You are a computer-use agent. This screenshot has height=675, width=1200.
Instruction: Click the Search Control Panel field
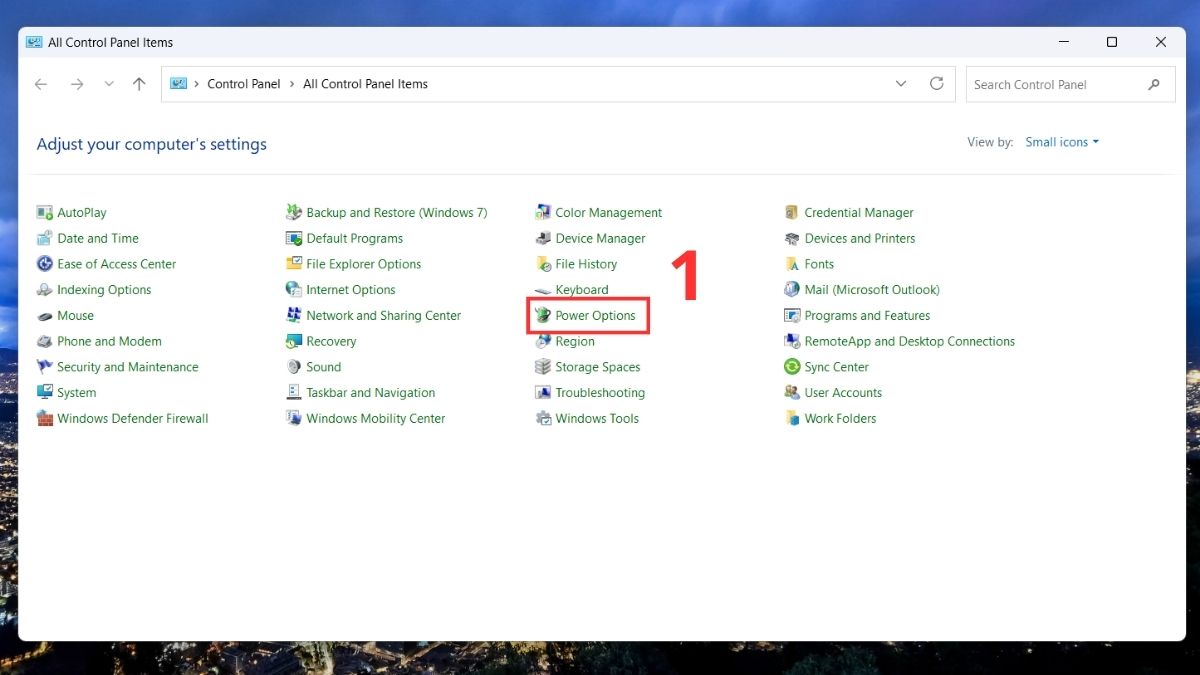[x=1055, y=84]
